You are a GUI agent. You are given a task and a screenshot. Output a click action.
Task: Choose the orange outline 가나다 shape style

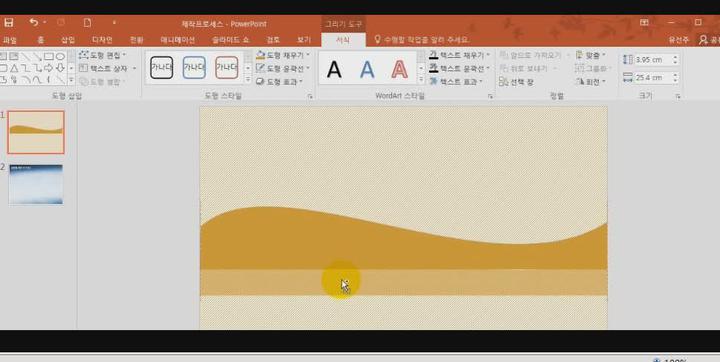(227, 68)
